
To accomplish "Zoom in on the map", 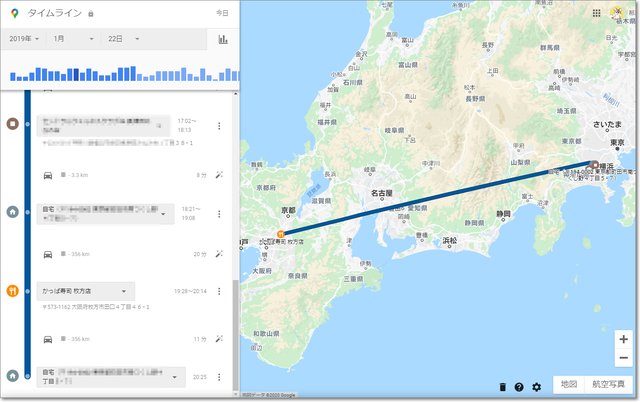I will (623, 339).
